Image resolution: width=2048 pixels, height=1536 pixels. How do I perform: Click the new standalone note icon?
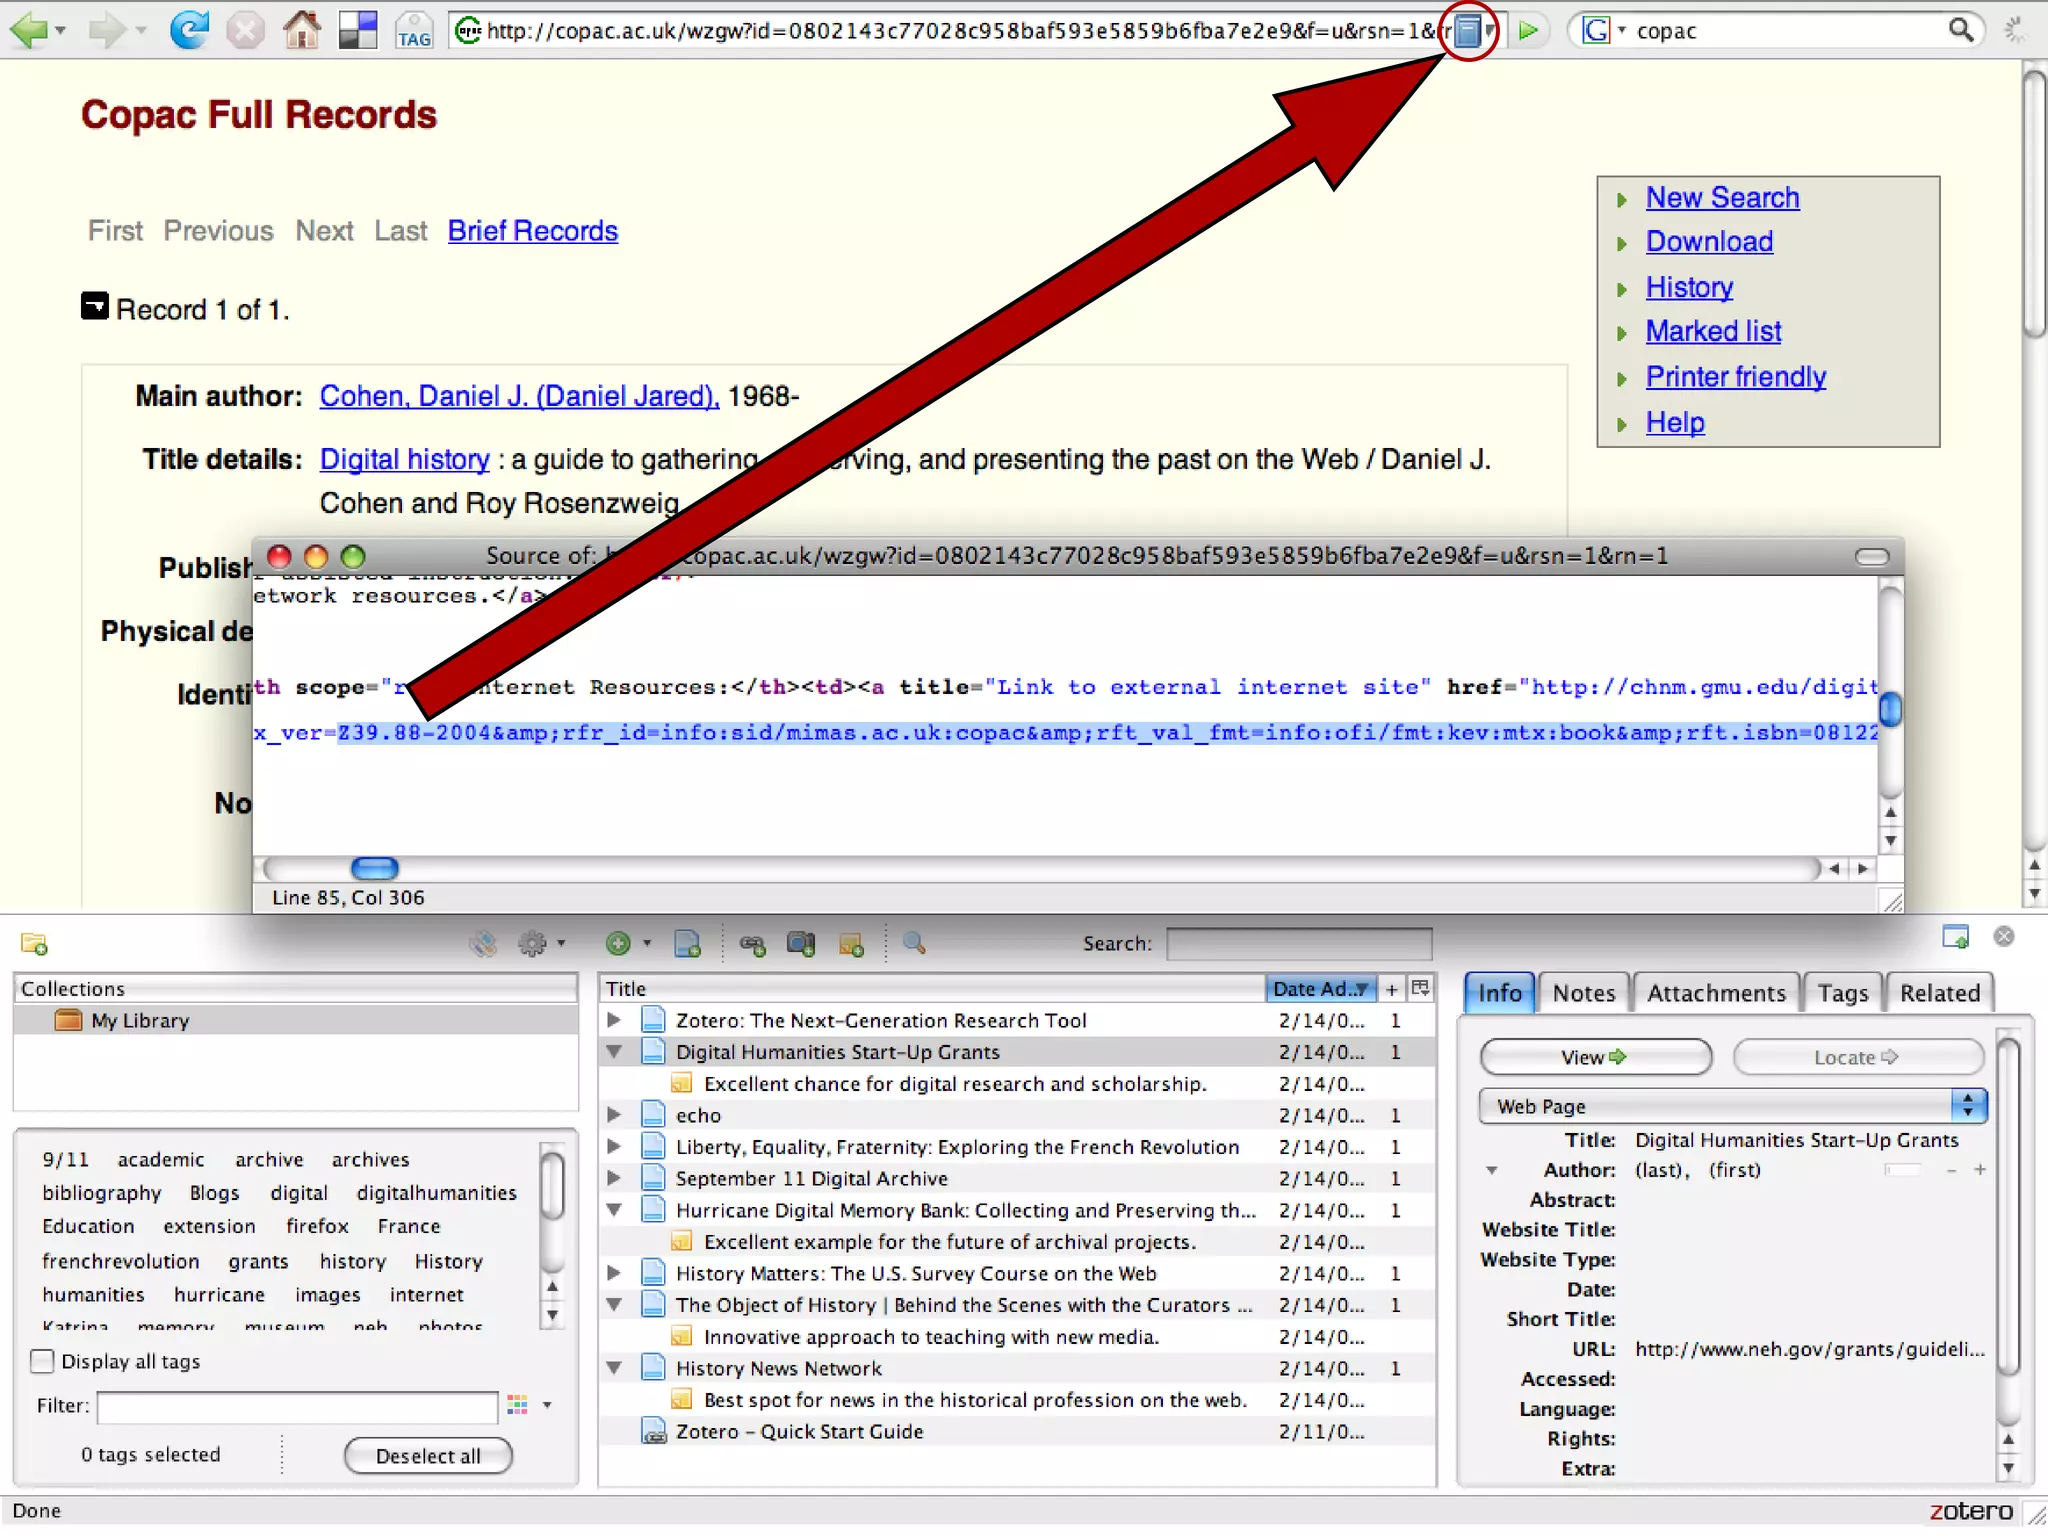pyautogui.click(x=851, y=943)
